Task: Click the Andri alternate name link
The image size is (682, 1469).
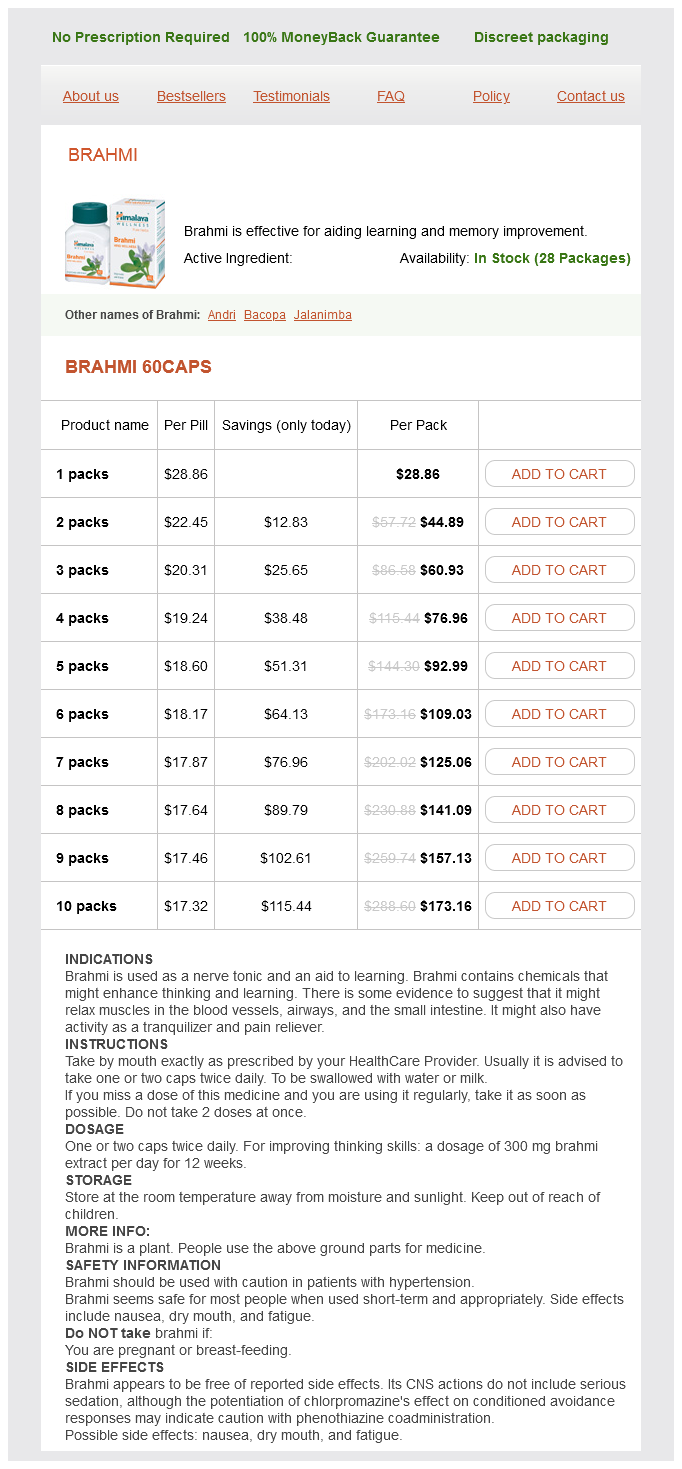Action: [222, 315]
